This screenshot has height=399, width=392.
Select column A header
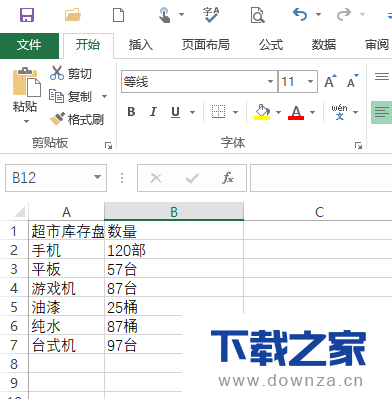[x=67, y=212]
